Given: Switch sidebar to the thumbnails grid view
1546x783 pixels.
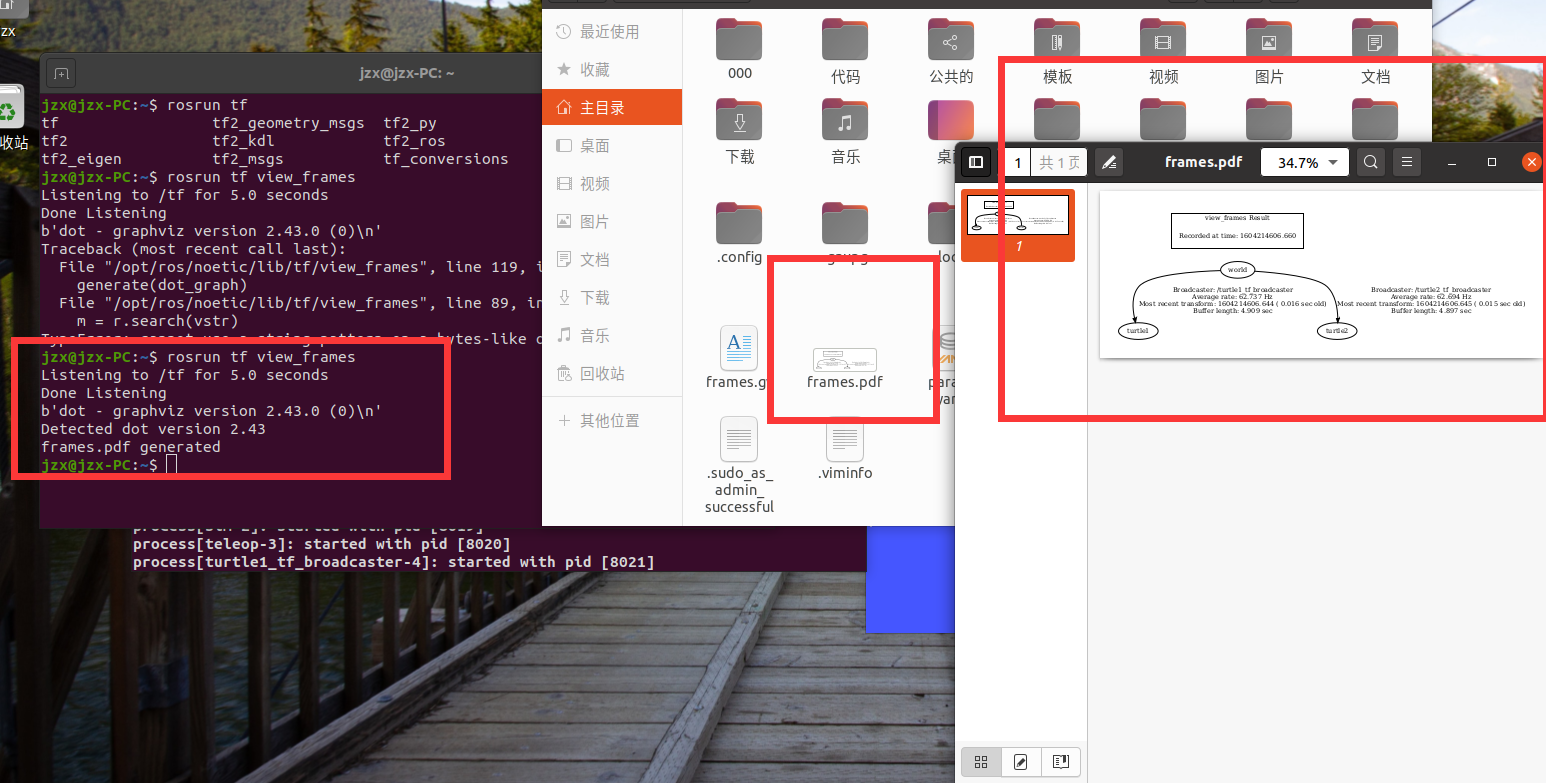Looking at the screenshot, I should [981, 762].
